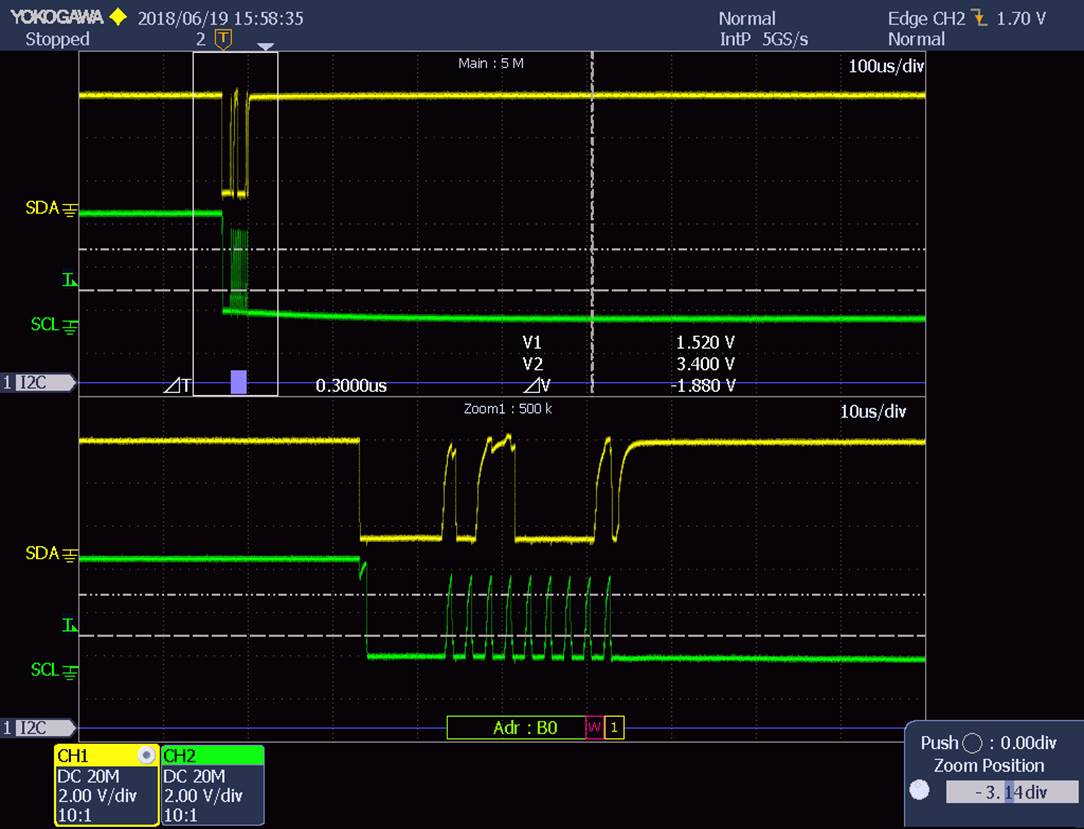Click the SDA ground marker in main window
The height and width of the screenshot is (829, 1084).
pos(52,208)
